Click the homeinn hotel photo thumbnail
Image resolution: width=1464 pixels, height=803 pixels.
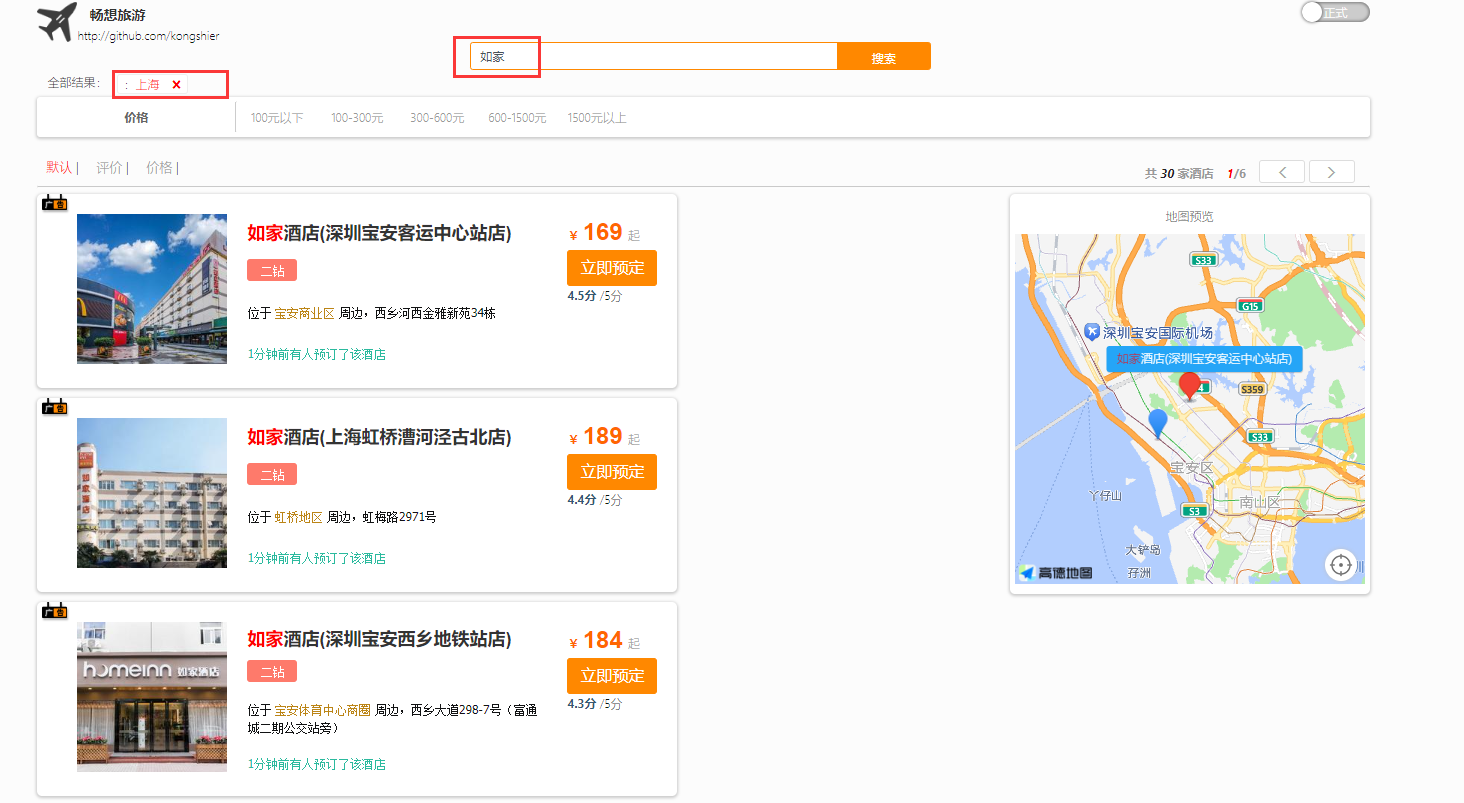point(151,697)
